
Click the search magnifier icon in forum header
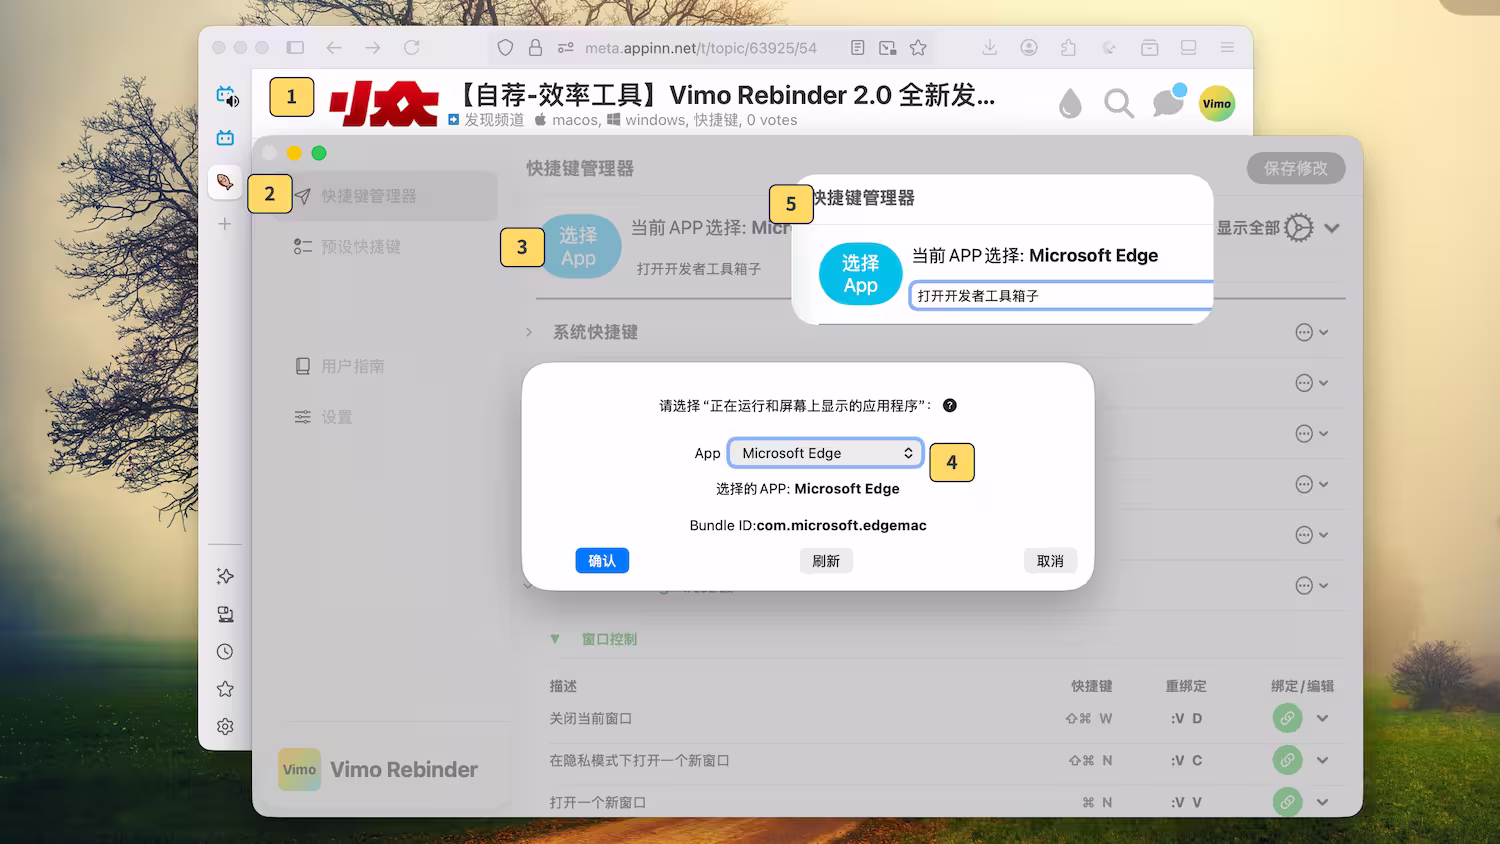pyautogui.click(x=1119, y=104)
